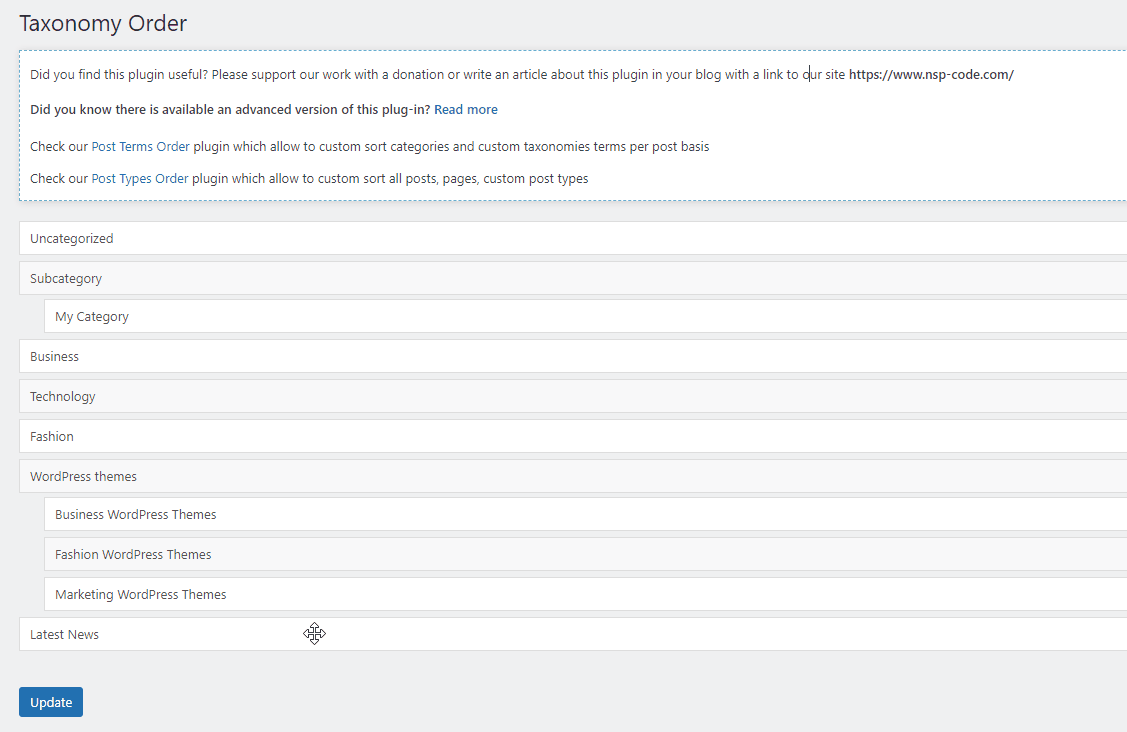Select the Latest News row
Screen dimensions: 1127x732
click(x=65, y=634)
